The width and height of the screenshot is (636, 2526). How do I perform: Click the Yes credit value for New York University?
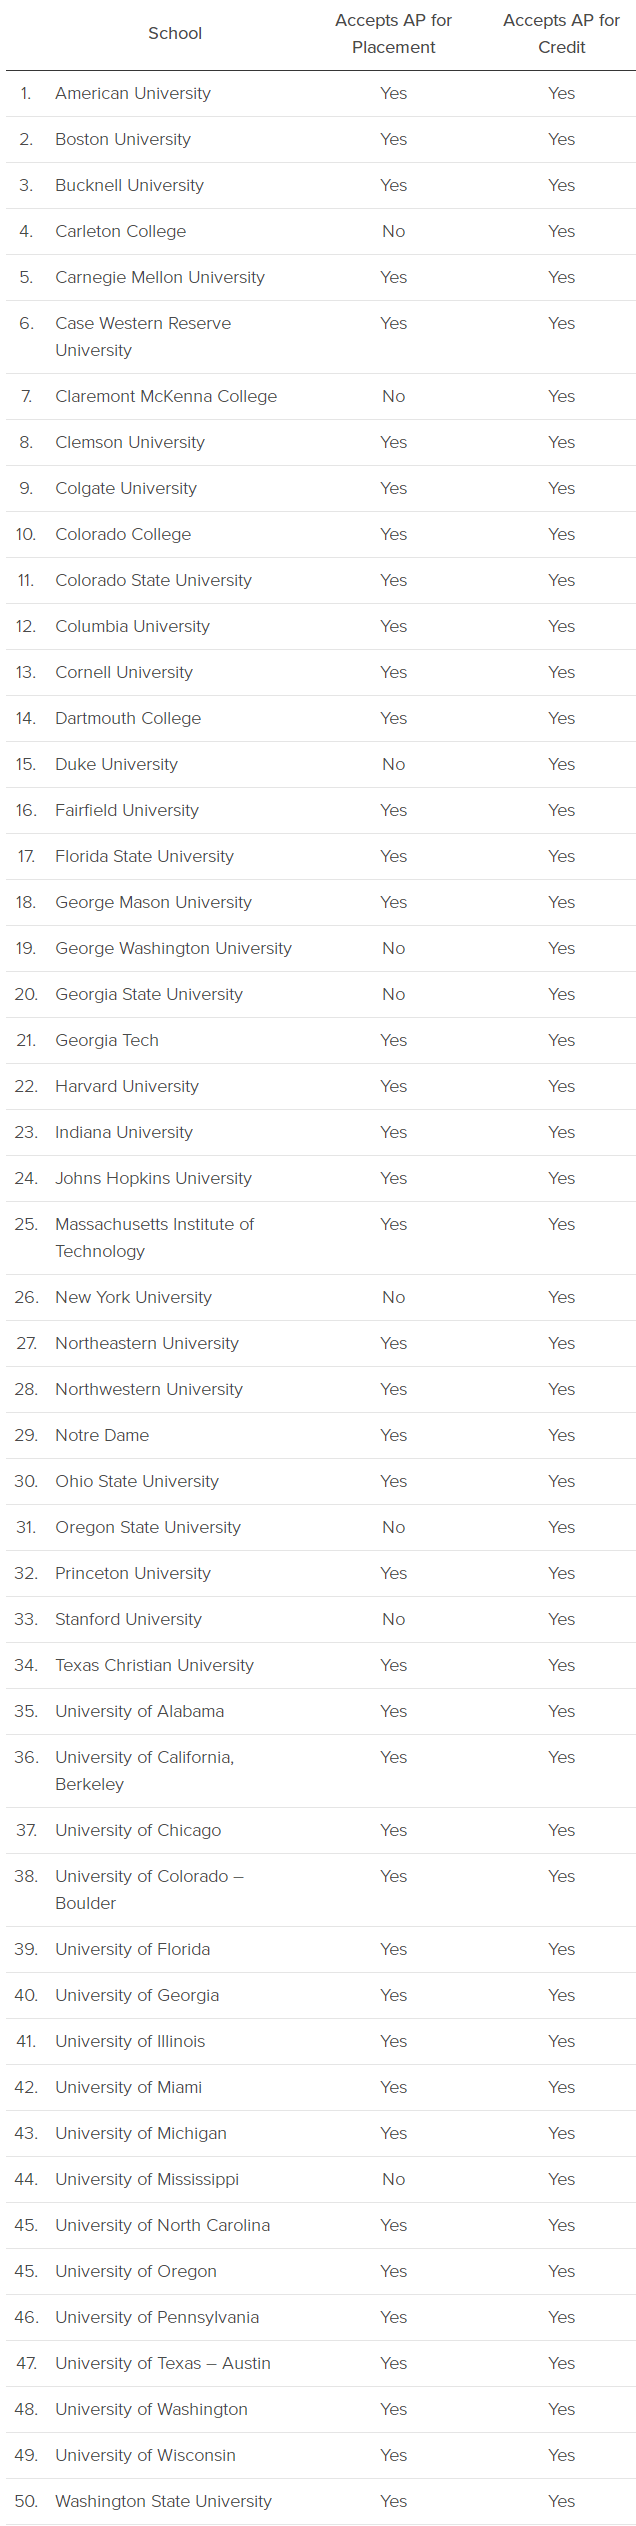click(x=561, y=1297)
